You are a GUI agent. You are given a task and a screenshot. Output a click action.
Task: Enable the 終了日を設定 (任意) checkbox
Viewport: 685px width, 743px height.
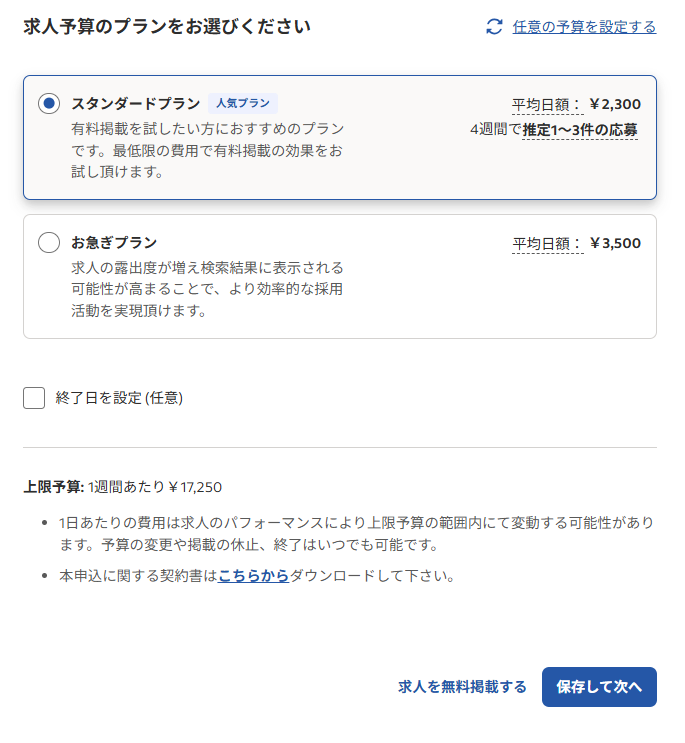[x=35, y=398]
